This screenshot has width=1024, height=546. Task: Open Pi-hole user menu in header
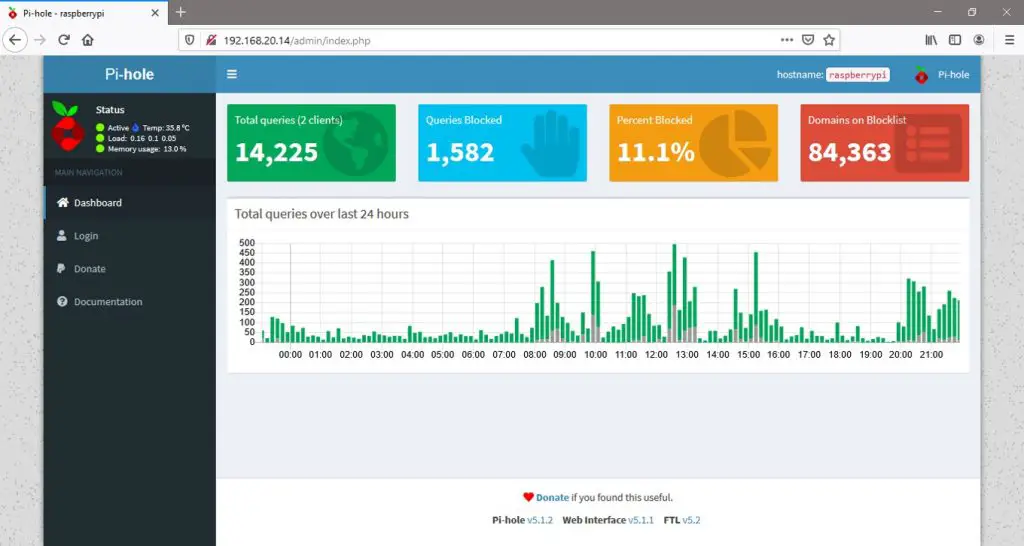pyautogui.click(x=941, y=75)
